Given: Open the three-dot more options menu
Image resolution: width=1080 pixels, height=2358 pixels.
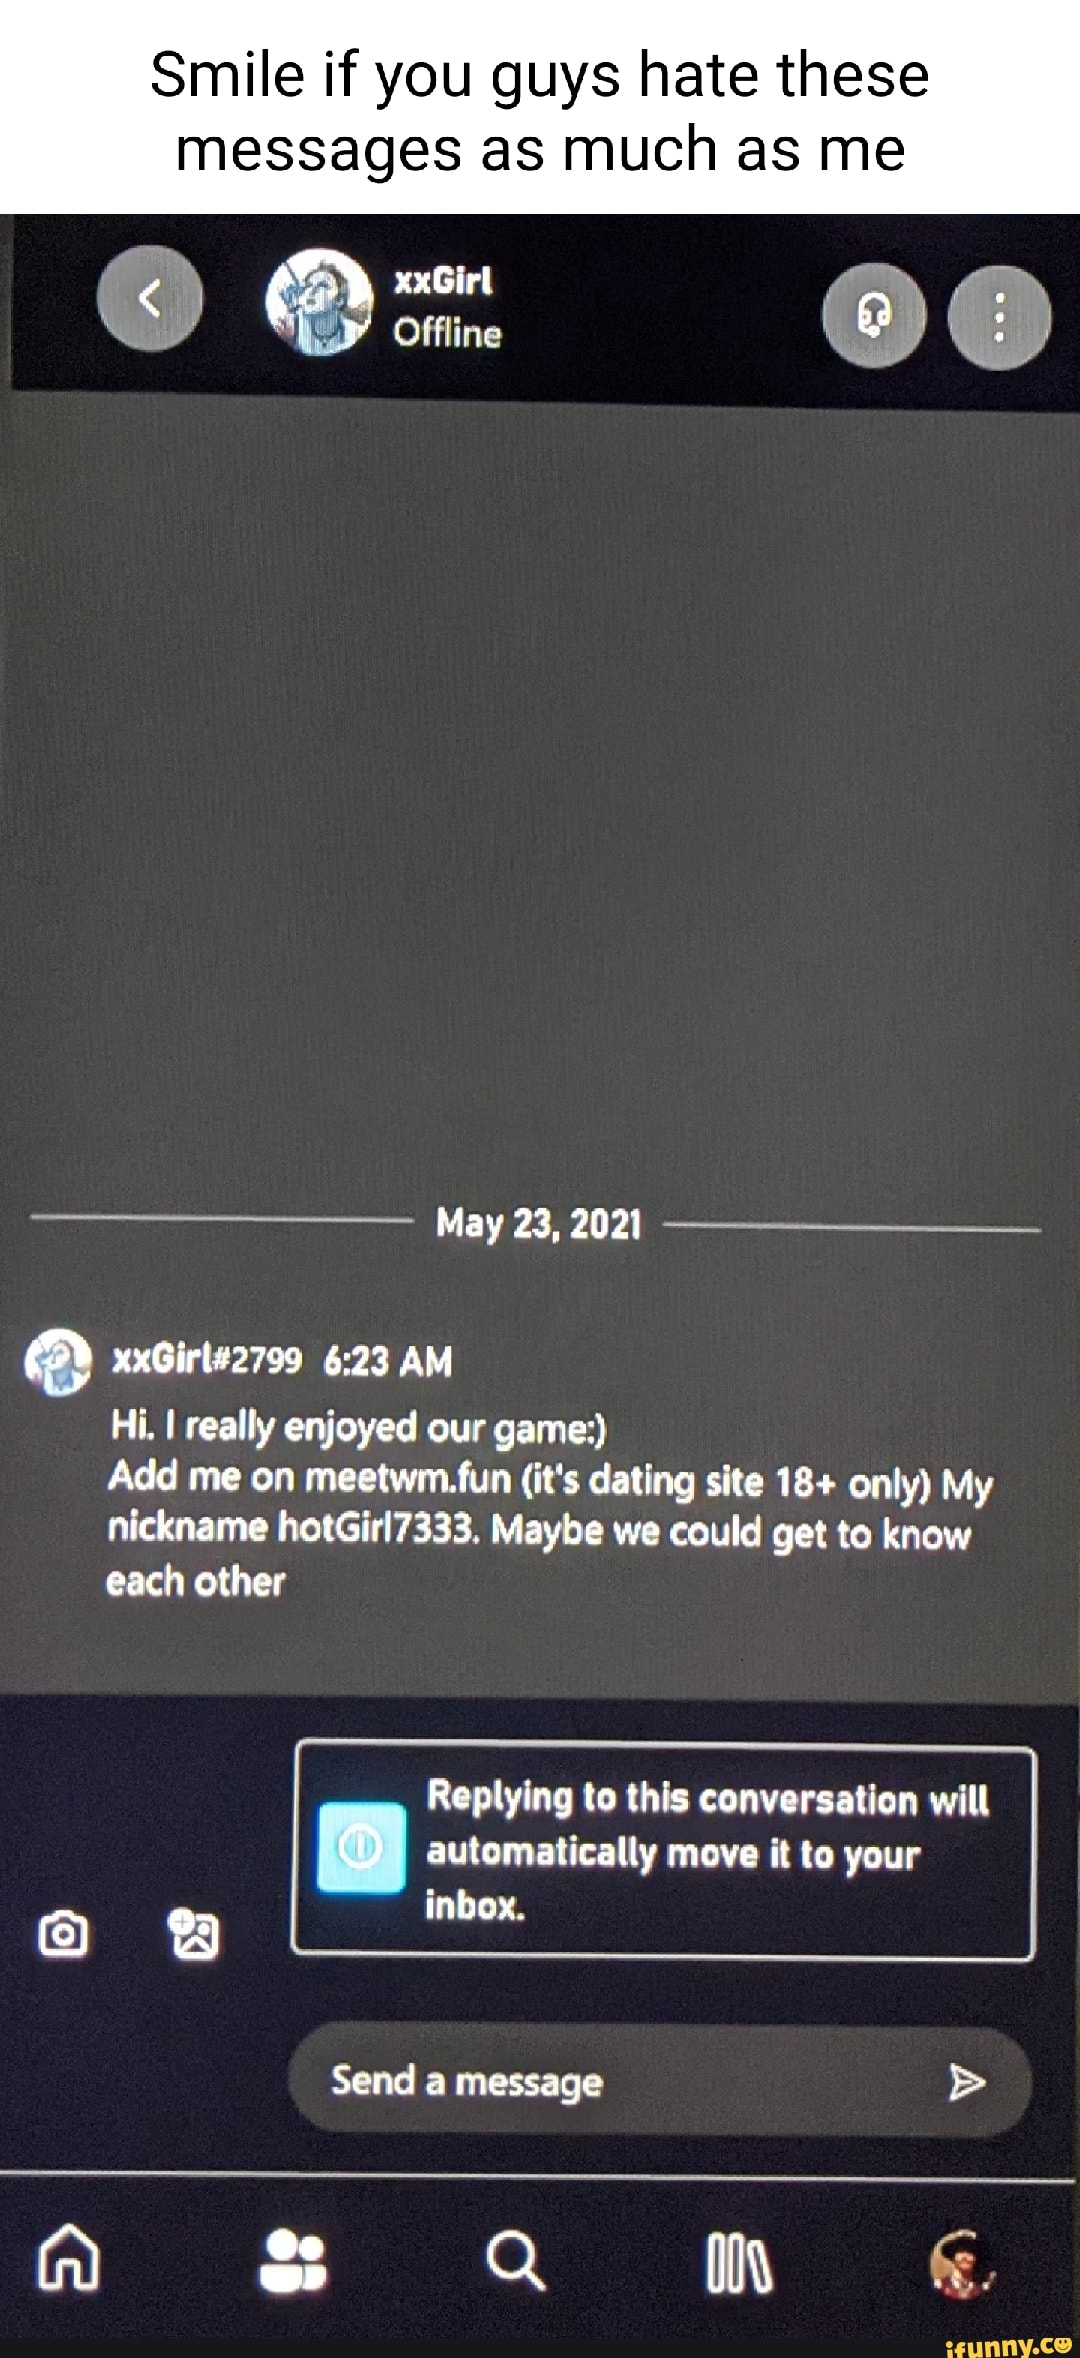Looking at the screenshot, I should click(999, 317).
